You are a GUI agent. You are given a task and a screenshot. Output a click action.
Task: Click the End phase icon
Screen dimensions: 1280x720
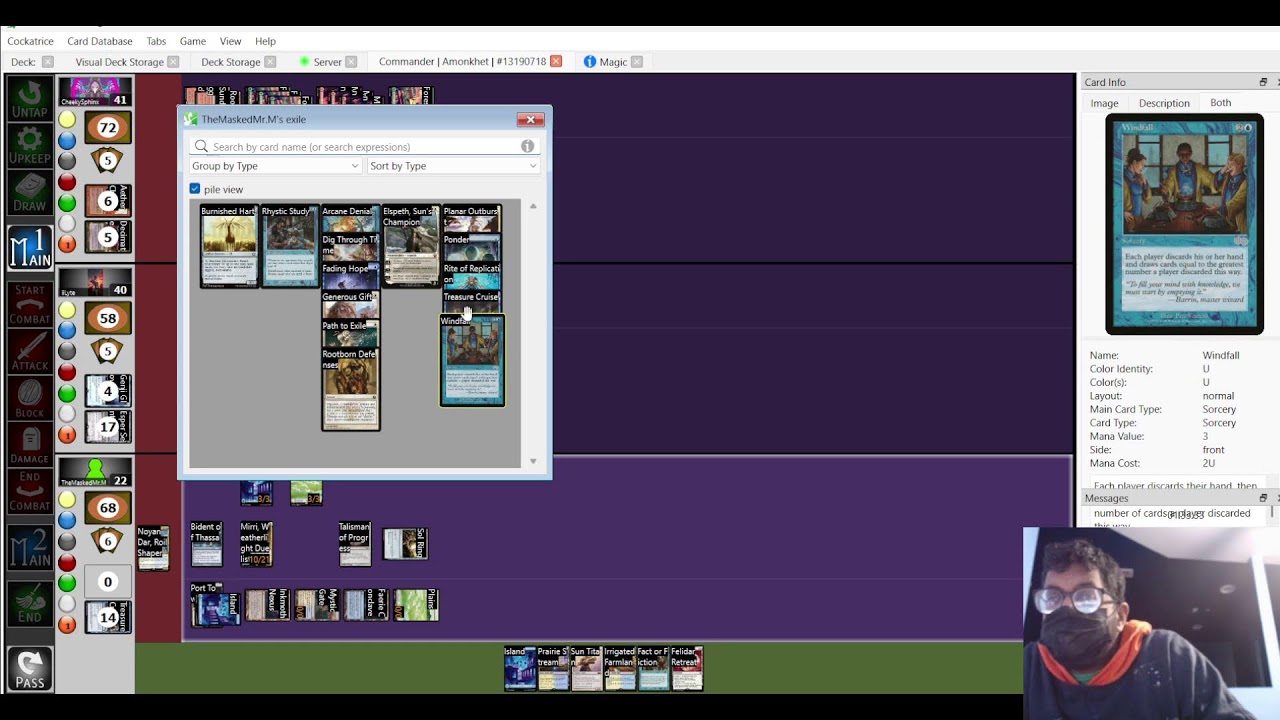(x=30, y=603)
